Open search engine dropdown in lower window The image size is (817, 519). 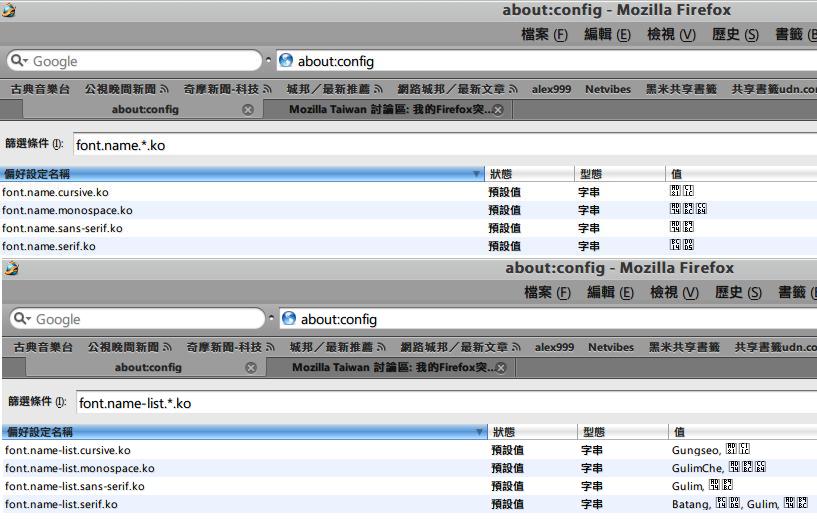click(x=22, y=318)
